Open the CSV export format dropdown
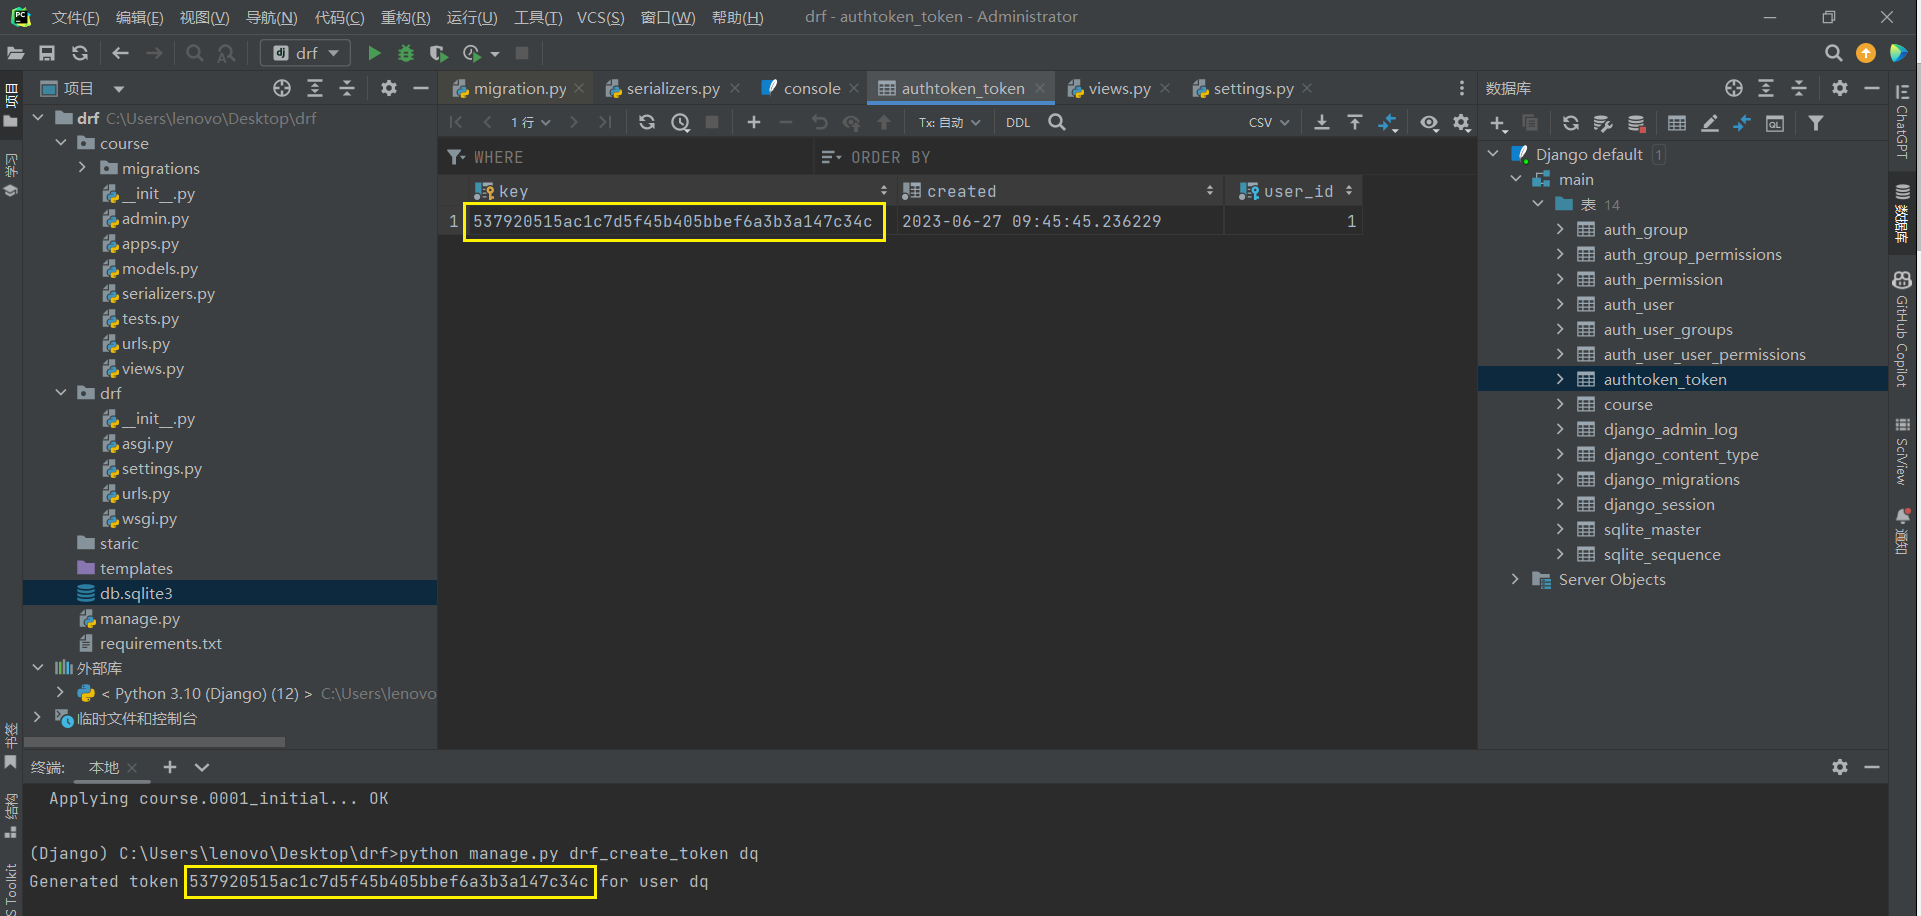Viewport: 1921px width, 916px height. [1269, 122]
